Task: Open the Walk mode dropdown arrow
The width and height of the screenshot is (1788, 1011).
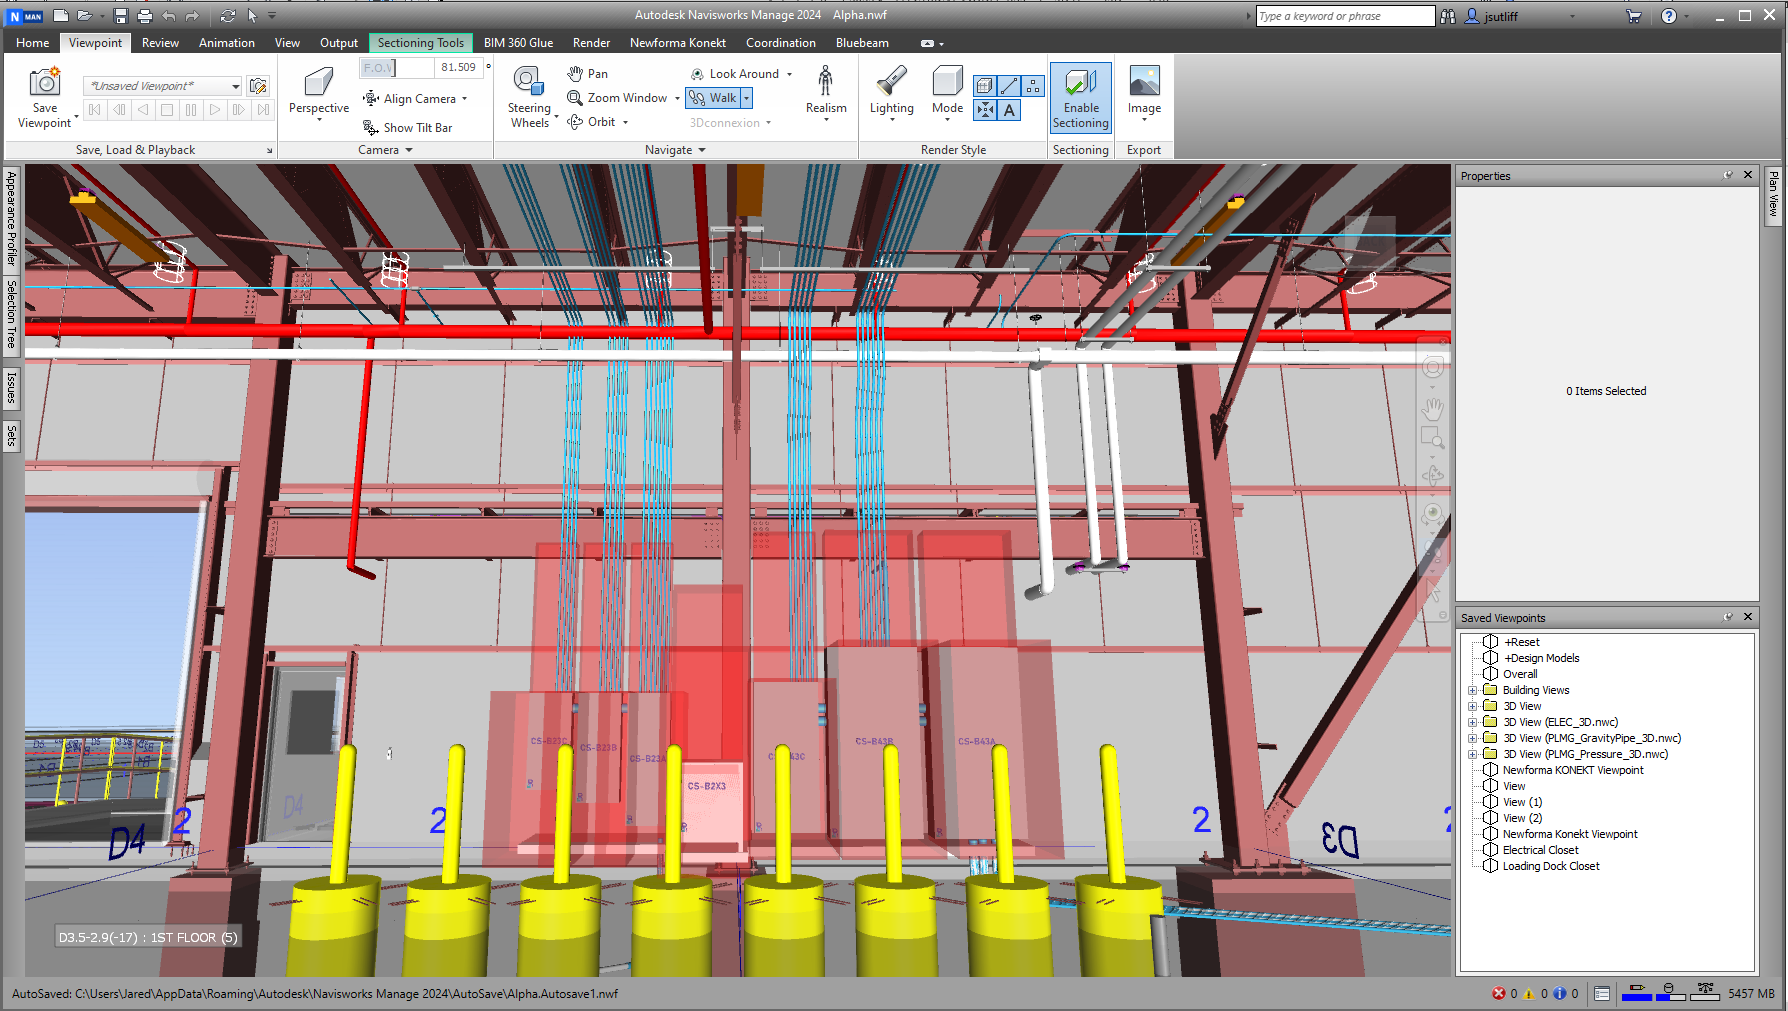Action: coord(747,98)
